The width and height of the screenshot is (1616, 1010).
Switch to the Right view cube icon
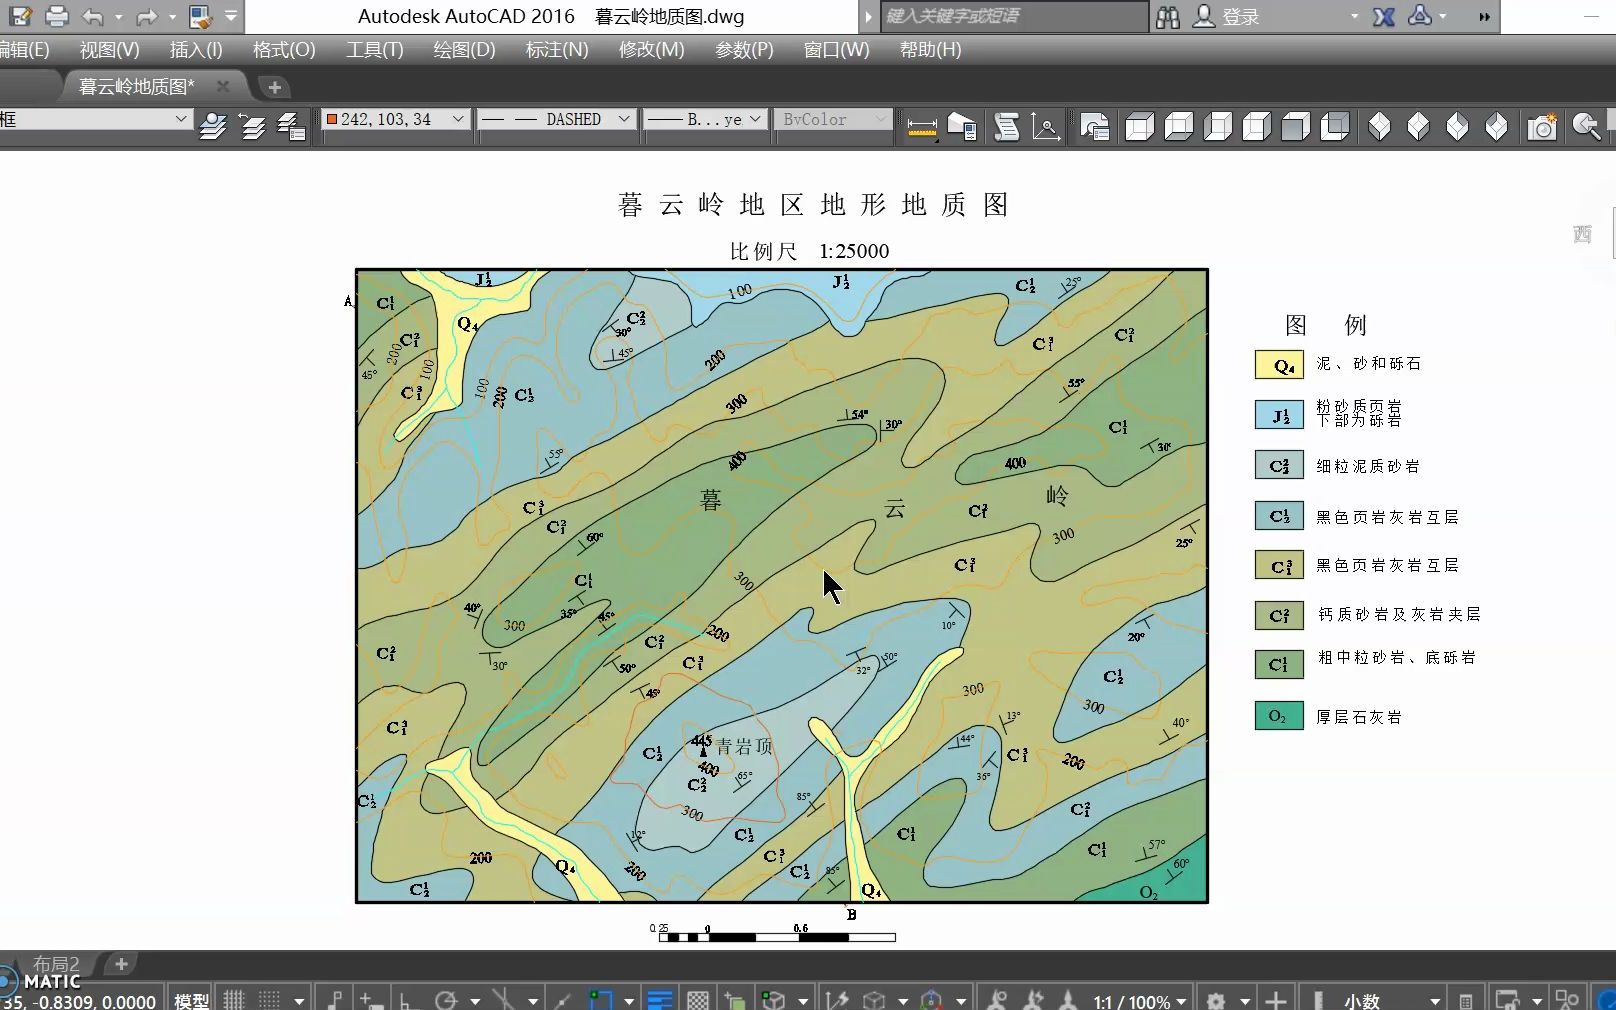1257,127
